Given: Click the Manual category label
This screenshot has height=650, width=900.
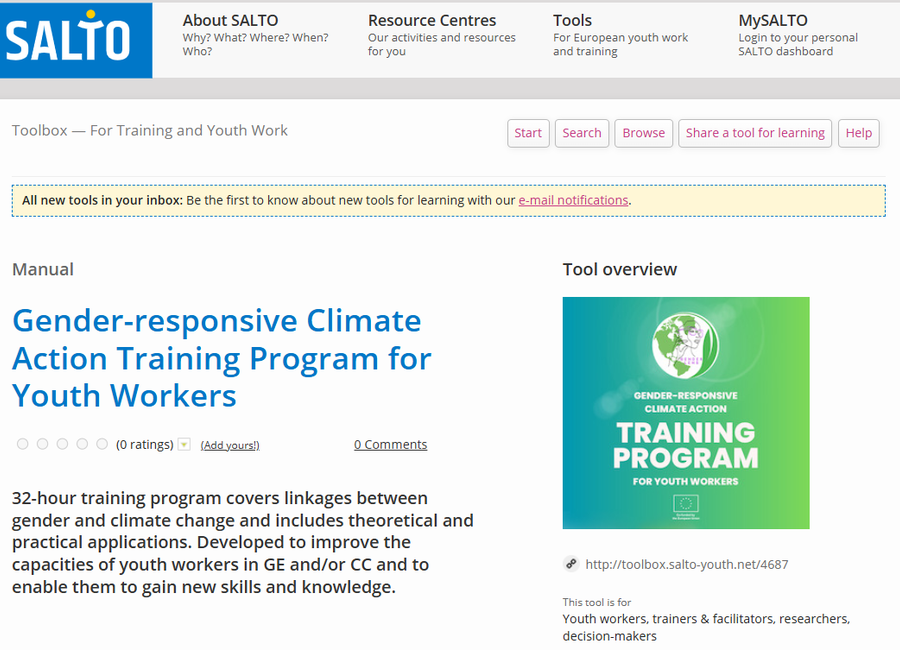Looking at the screenshot, I should pos(43,269).
